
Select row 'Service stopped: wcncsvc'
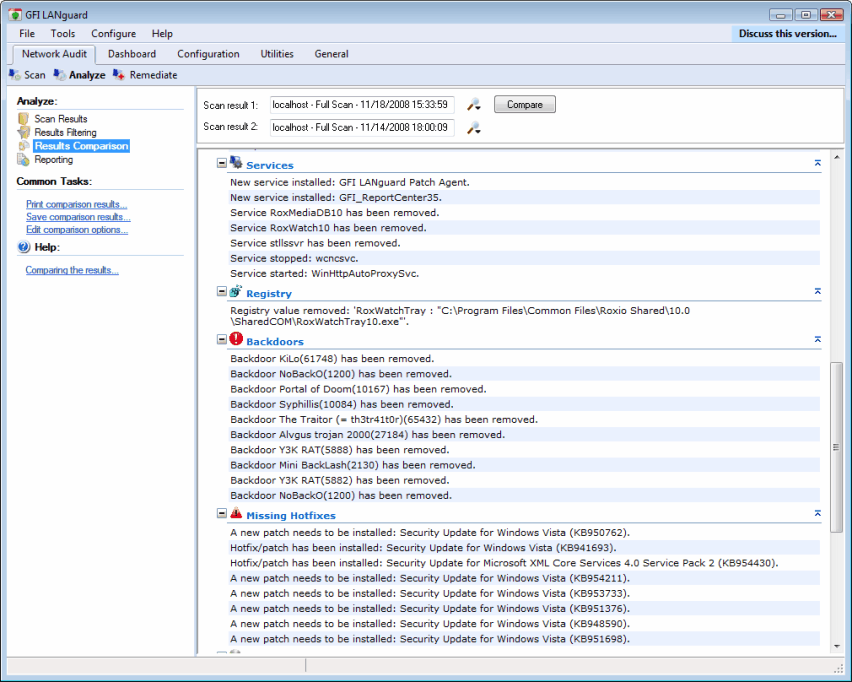(x=524, y=258)
